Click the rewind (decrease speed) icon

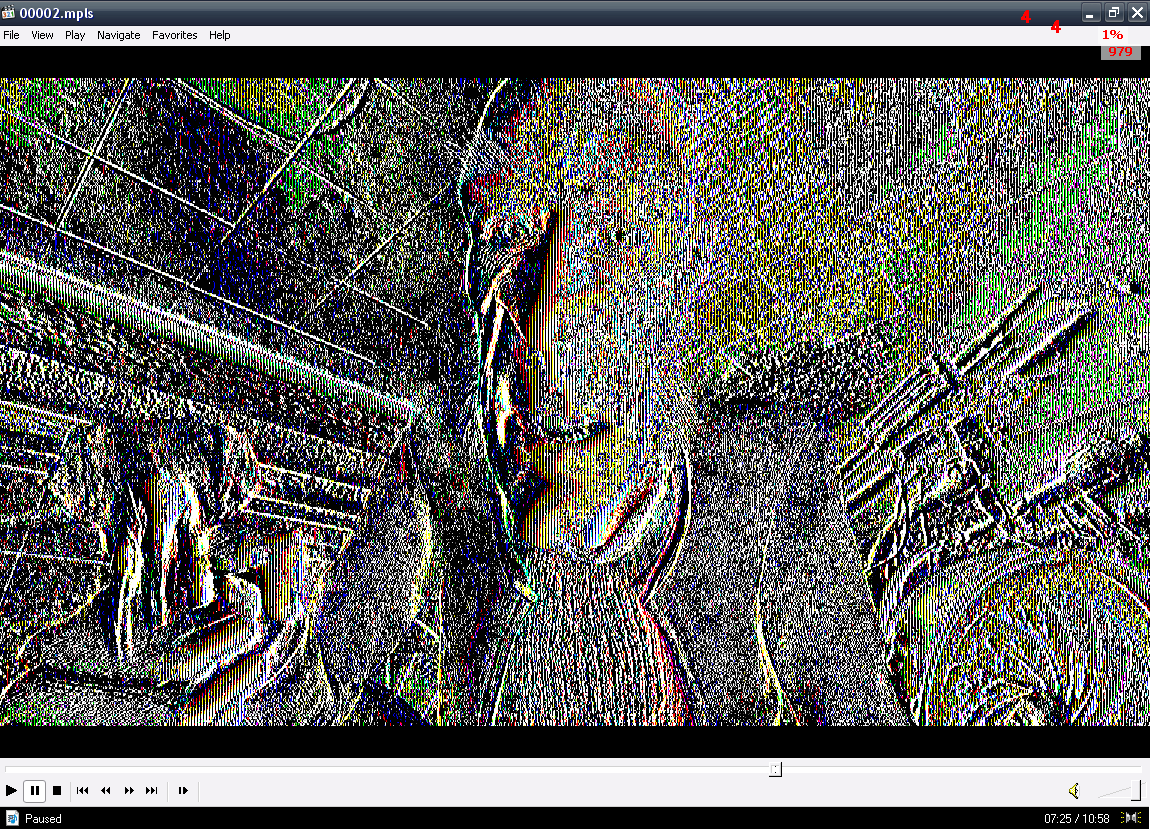coord(106,791)
